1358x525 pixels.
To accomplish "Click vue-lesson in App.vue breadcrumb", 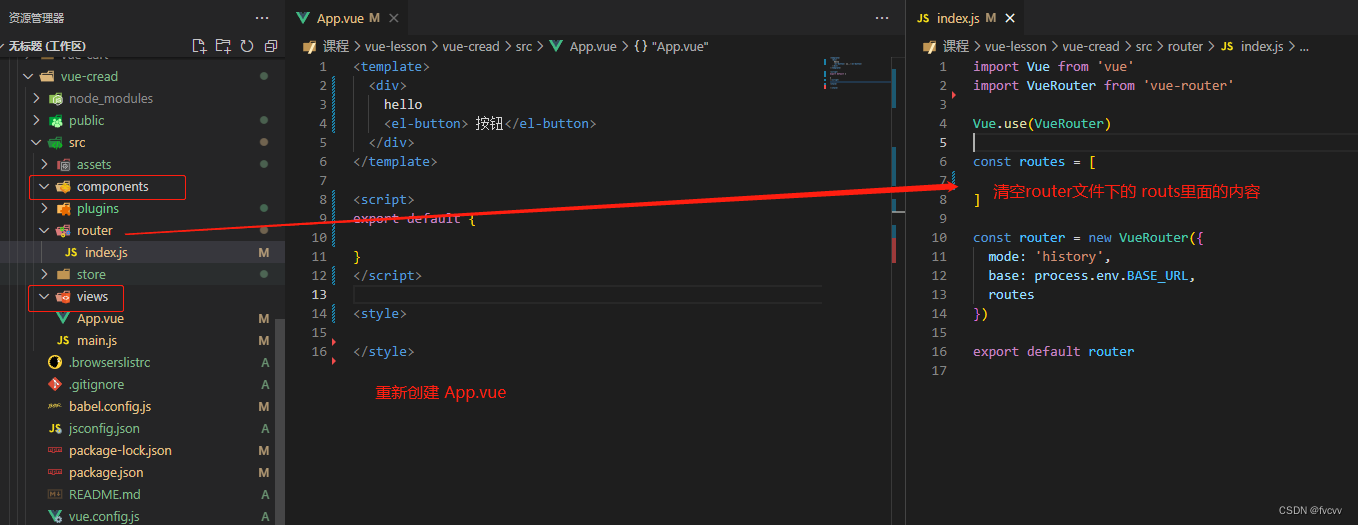I will 394,46.
